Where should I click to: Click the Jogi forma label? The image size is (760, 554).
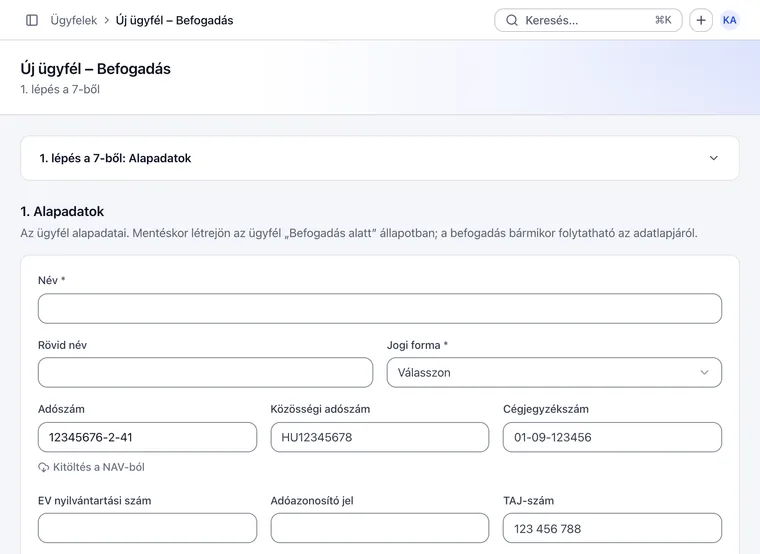point(417,345)
